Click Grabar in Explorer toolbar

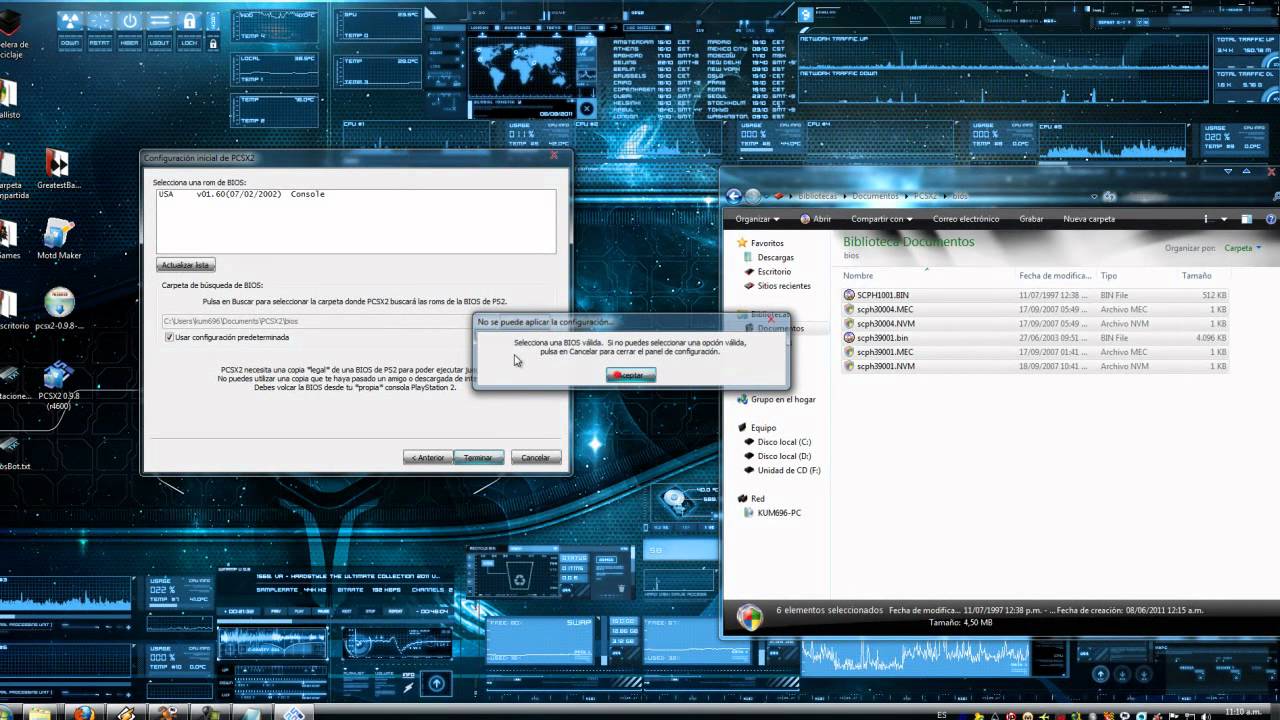coord(1031,219)
